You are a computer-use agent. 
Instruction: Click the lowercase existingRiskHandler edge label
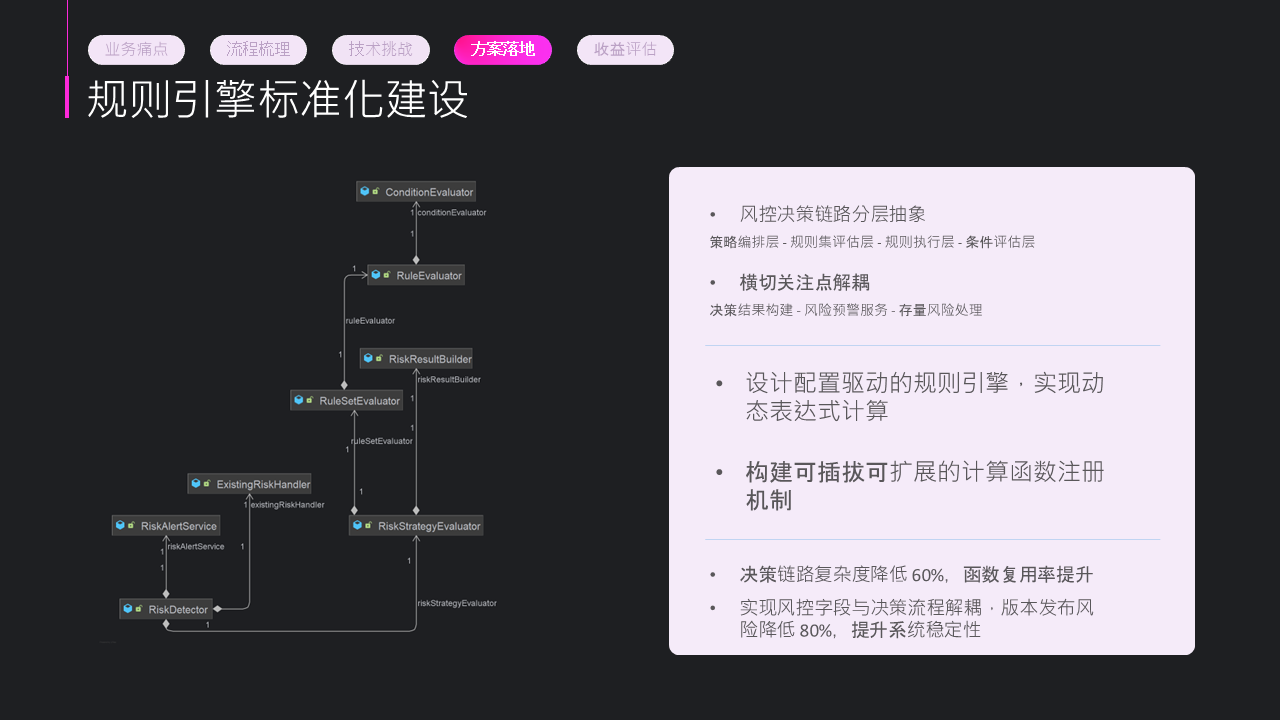(288, 505)
